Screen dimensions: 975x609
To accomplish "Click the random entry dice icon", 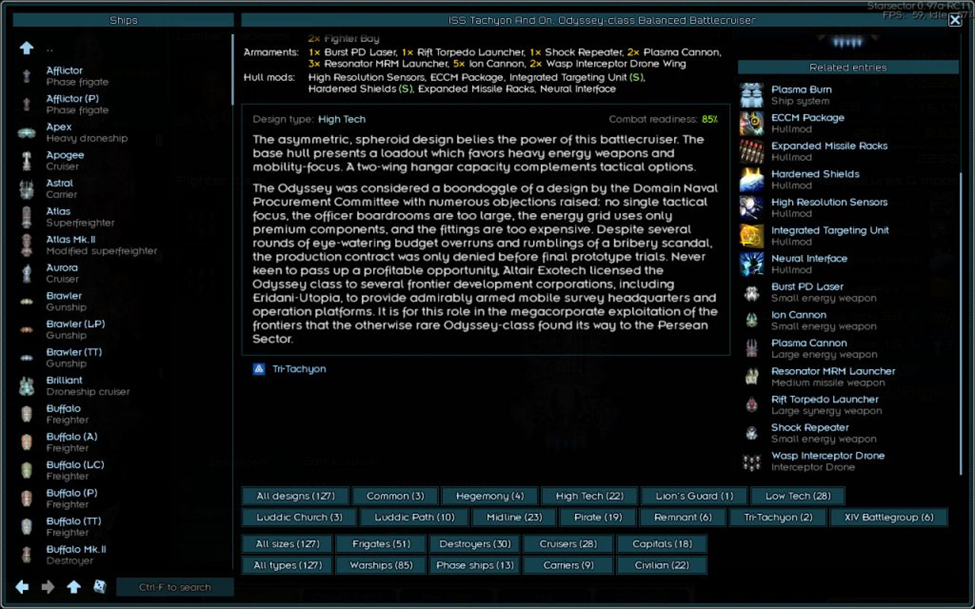I will pyautogui.click(x=100, y=587).
